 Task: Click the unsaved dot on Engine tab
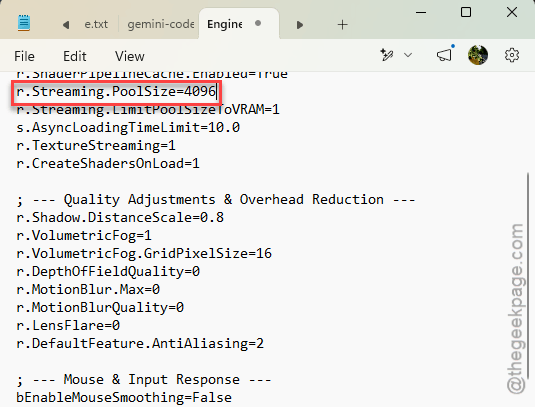point(258,23)
